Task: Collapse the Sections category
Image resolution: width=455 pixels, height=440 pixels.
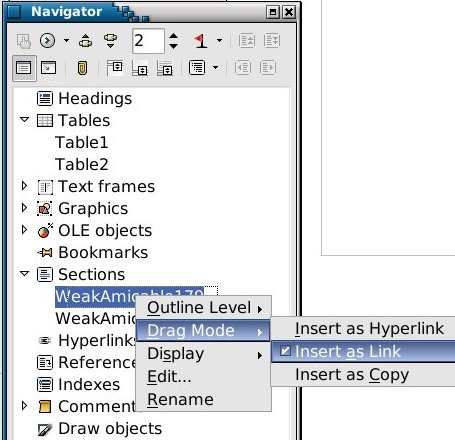Action: pos(24,273)
